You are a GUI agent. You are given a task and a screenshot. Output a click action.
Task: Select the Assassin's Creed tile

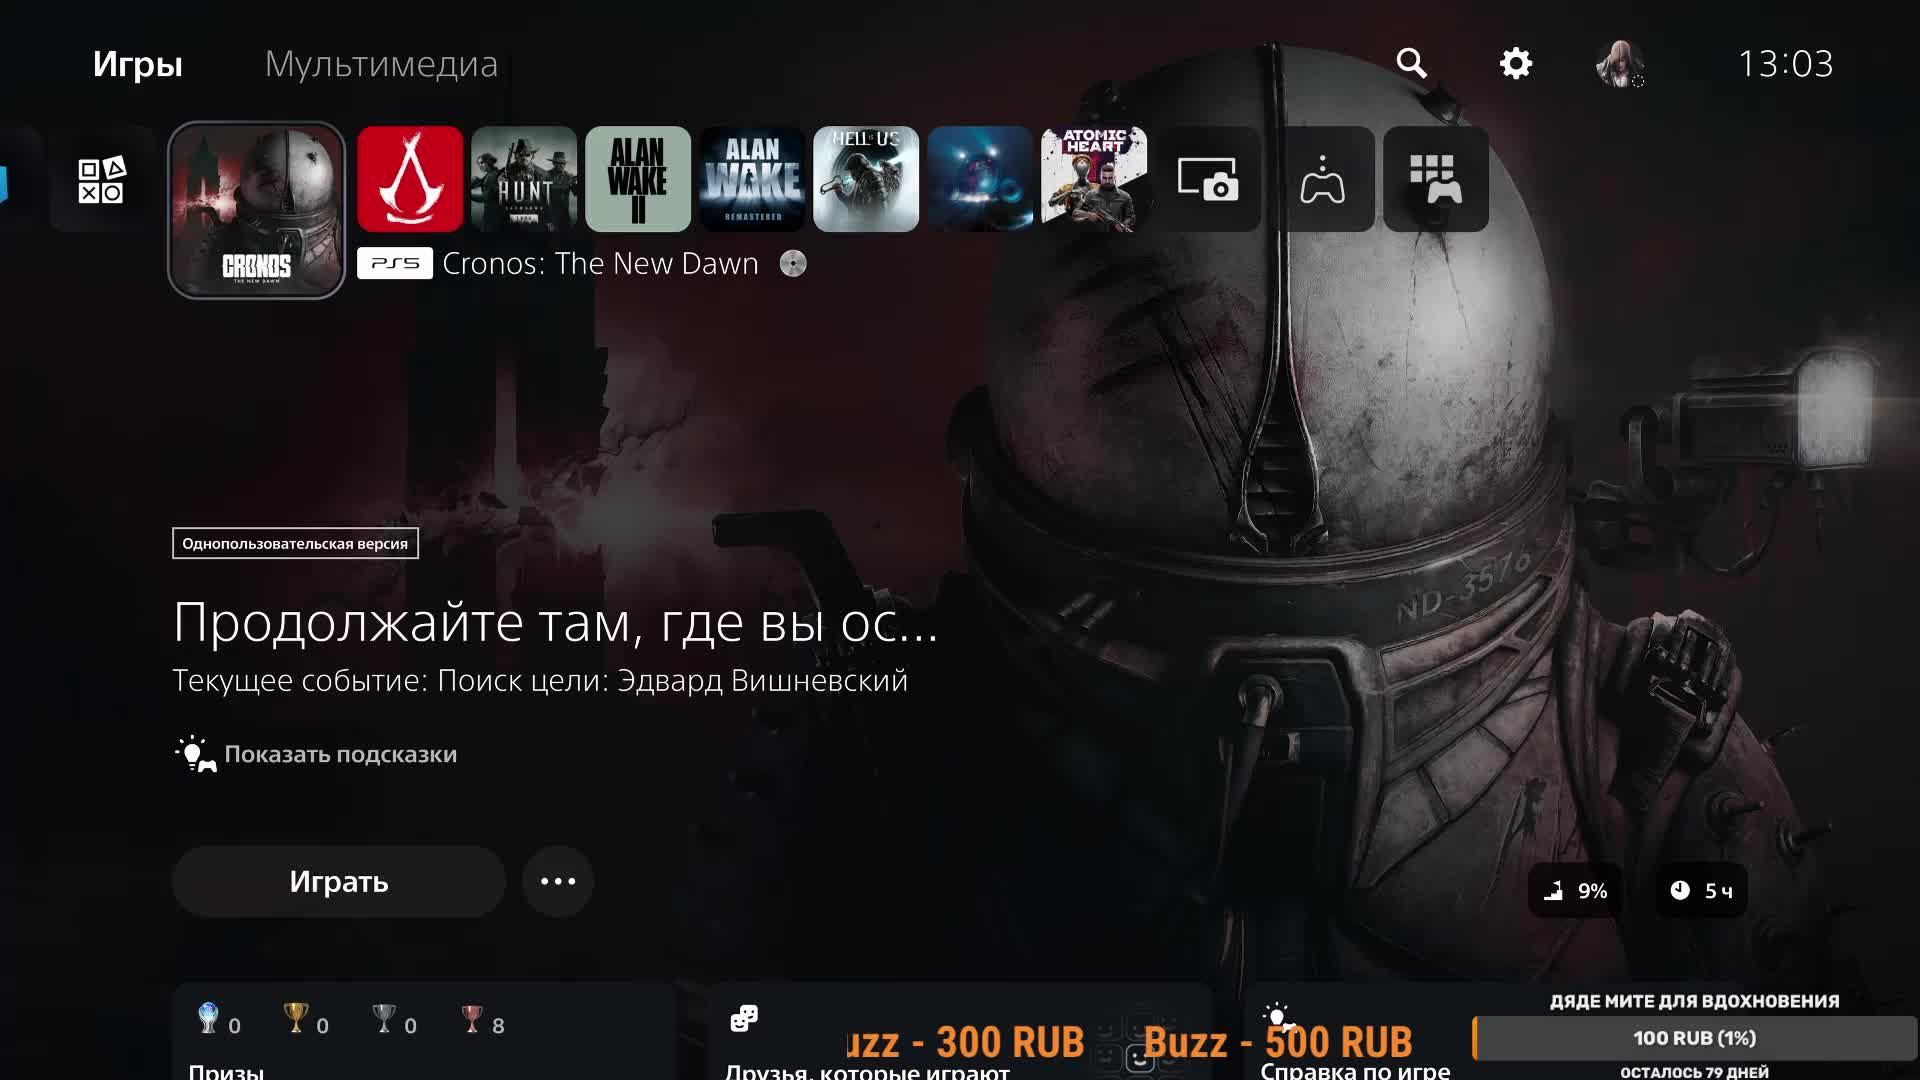tap(410, 179)
